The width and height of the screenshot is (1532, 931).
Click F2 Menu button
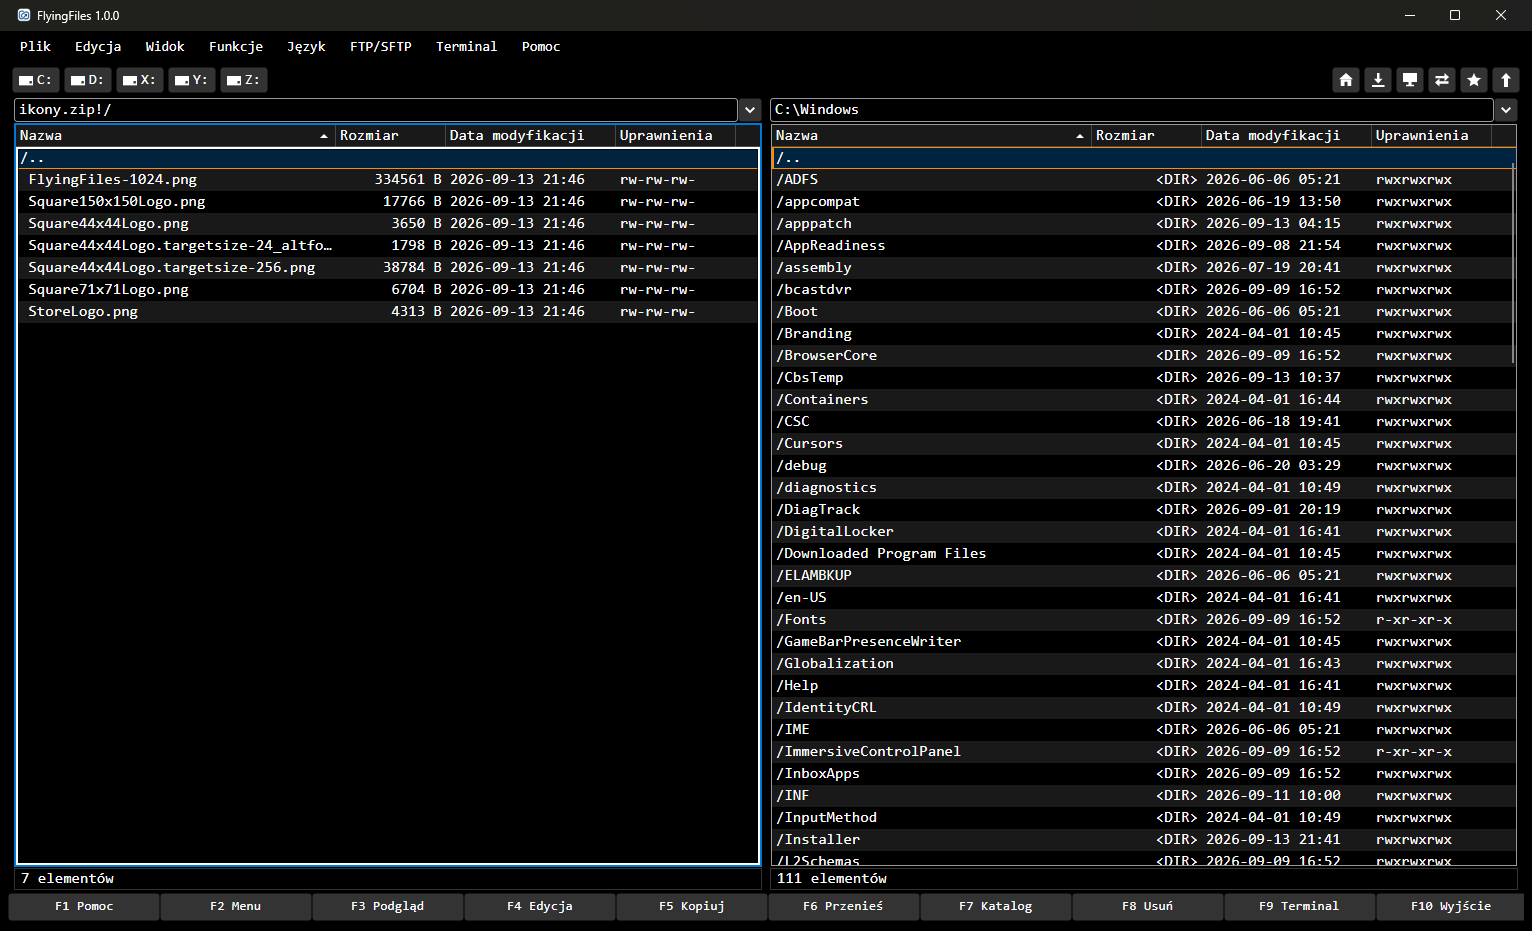click(x=236, y=906)
